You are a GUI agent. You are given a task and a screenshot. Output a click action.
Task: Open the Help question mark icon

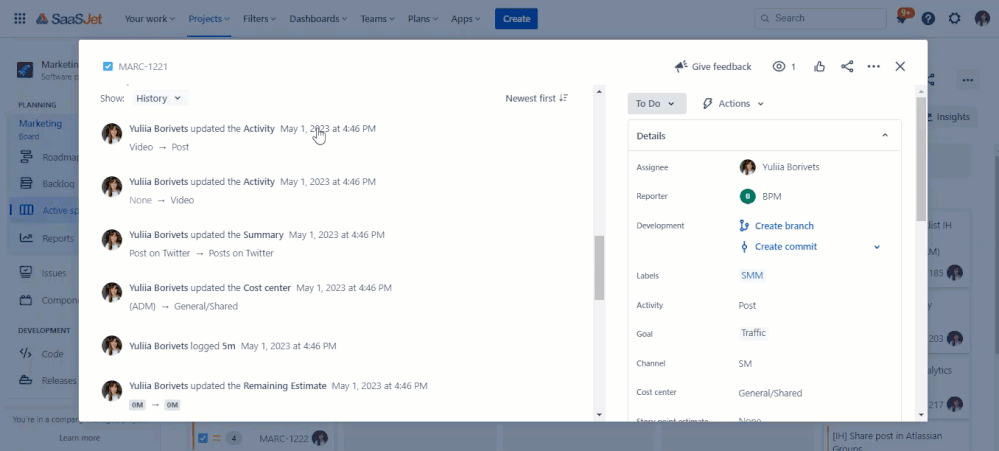[928, 18]
